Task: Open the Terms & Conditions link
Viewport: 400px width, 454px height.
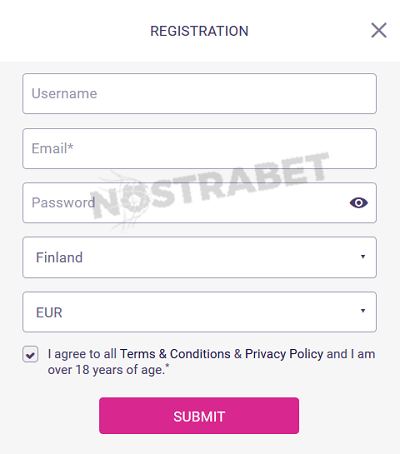Action: pos(175,354)
